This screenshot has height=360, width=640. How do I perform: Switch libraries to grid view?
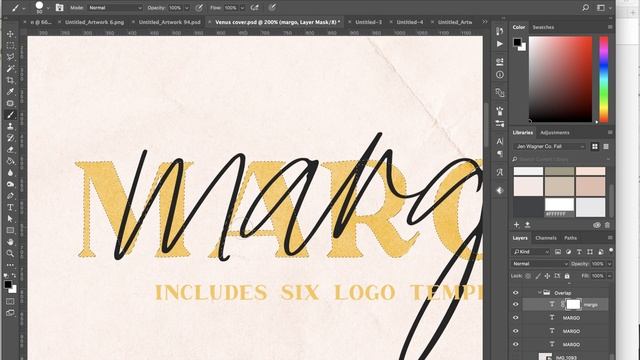tap(595, 146)
